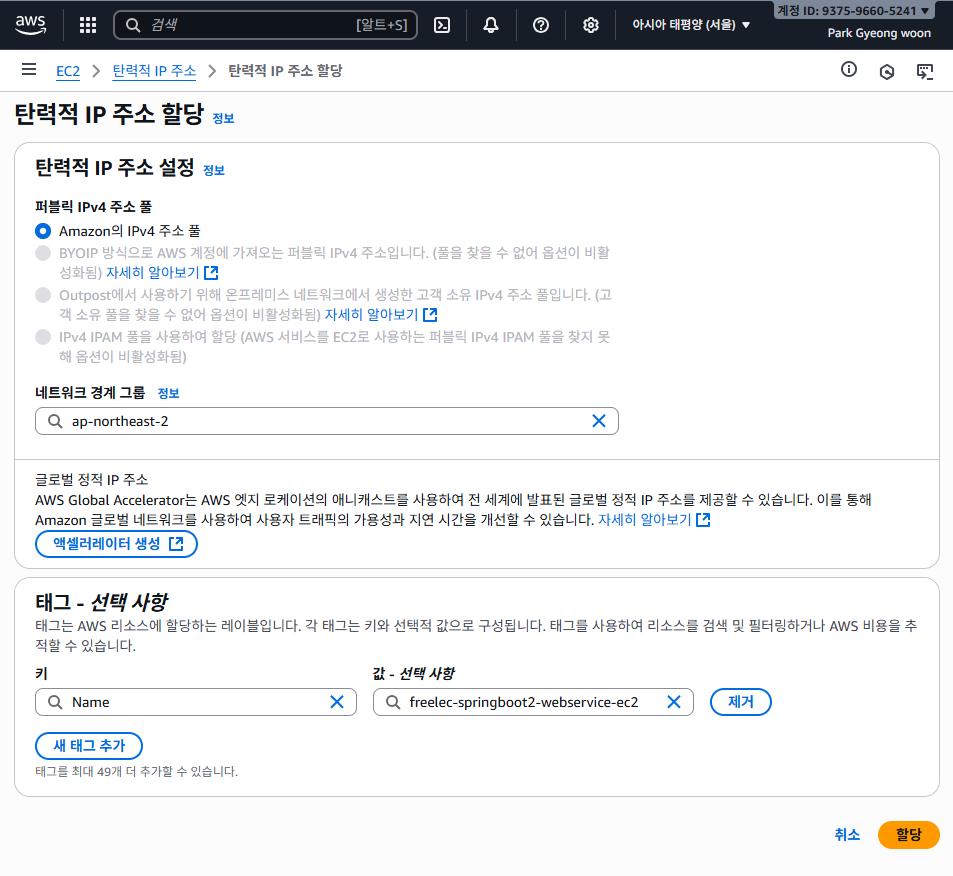The image size is (953, 876).
Task: Open 정보 link beside page title
Action: coord(223,119)
